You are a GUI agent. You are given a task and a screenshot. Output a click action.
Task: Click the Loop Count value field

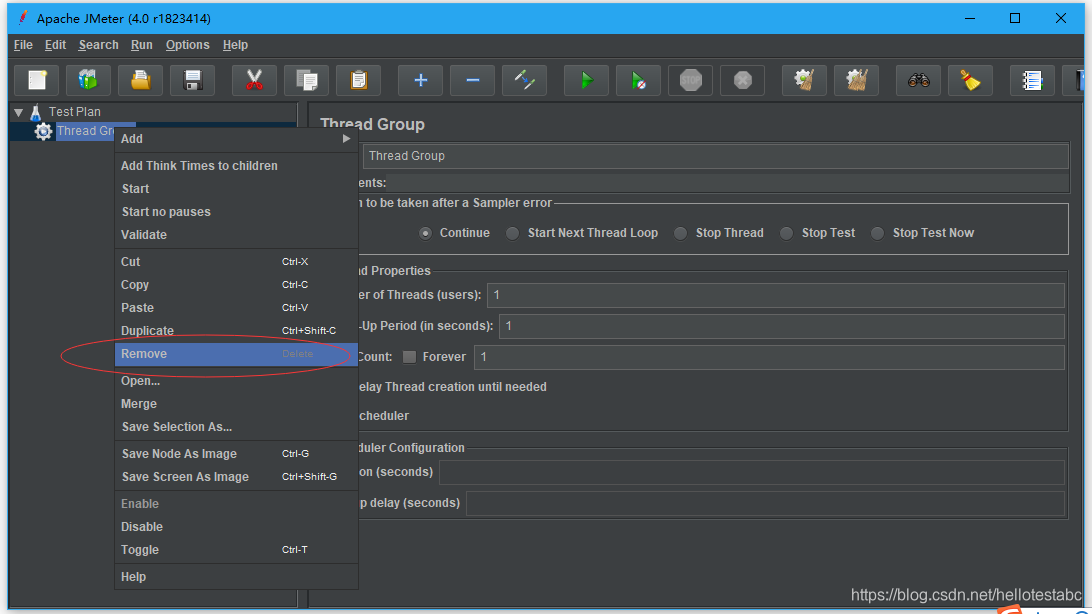[x=770, y=357]
